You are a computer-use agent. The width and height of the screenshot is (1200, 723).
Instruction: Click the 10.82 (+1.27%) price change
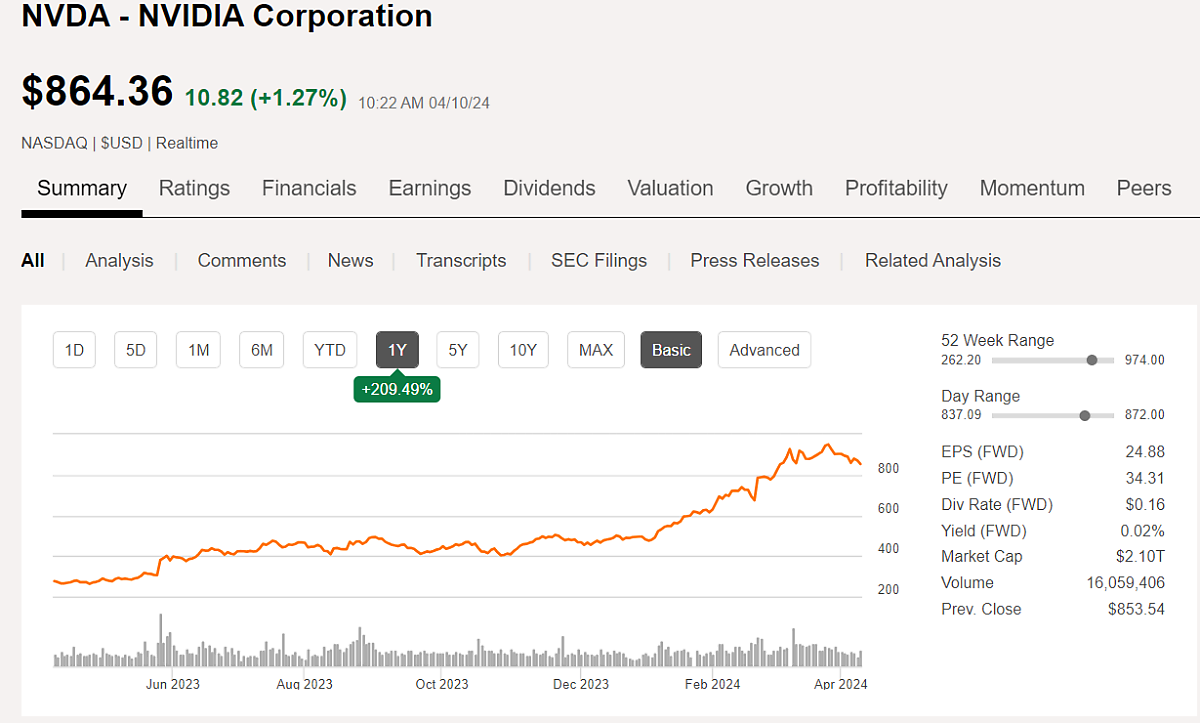coord(266,98)
